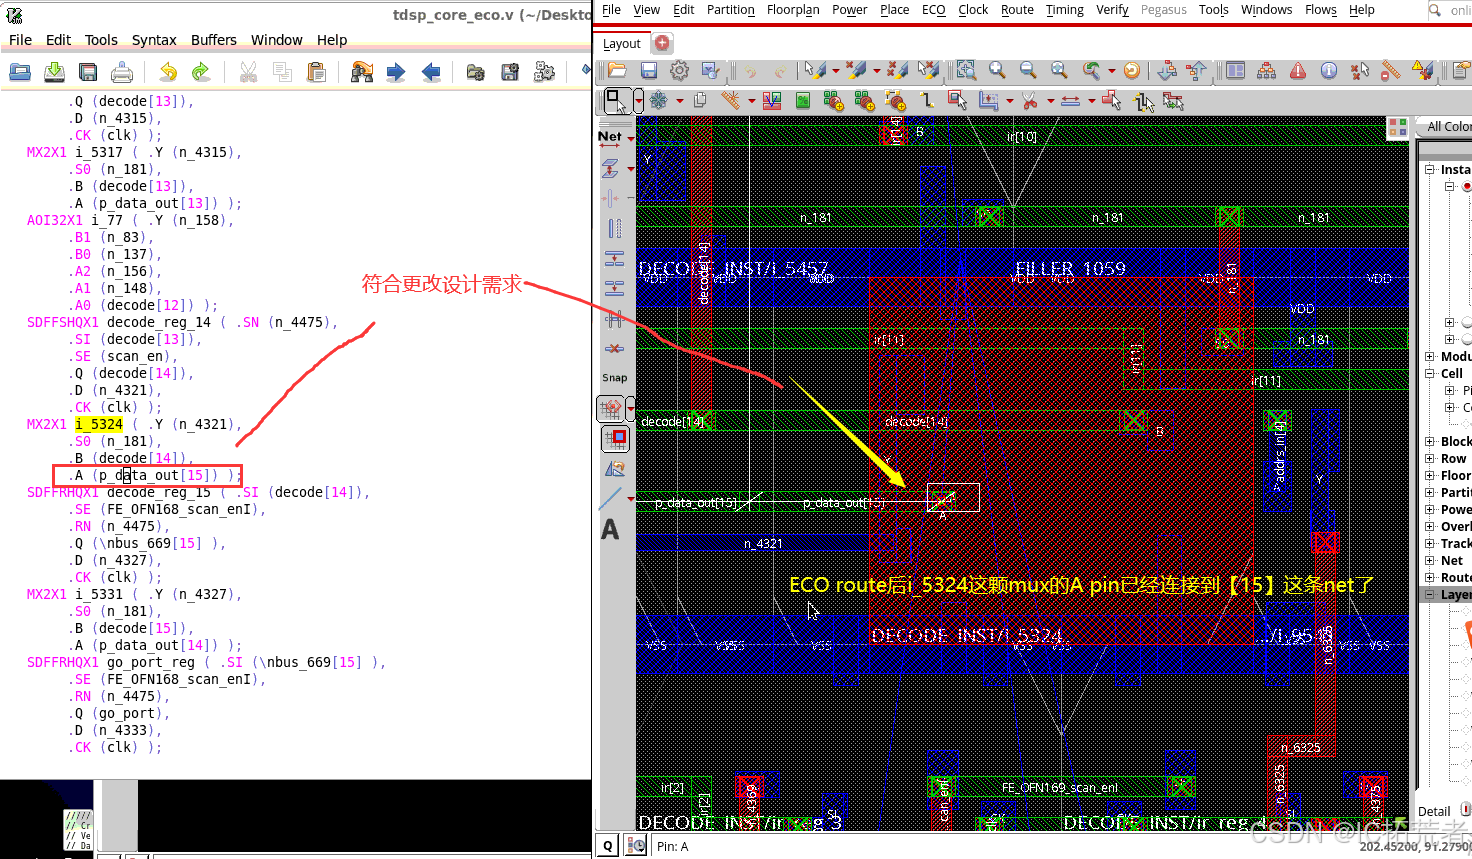Fit view icon in layout toolbar
Screen dimensions: 1472x859
click(966, 70)
